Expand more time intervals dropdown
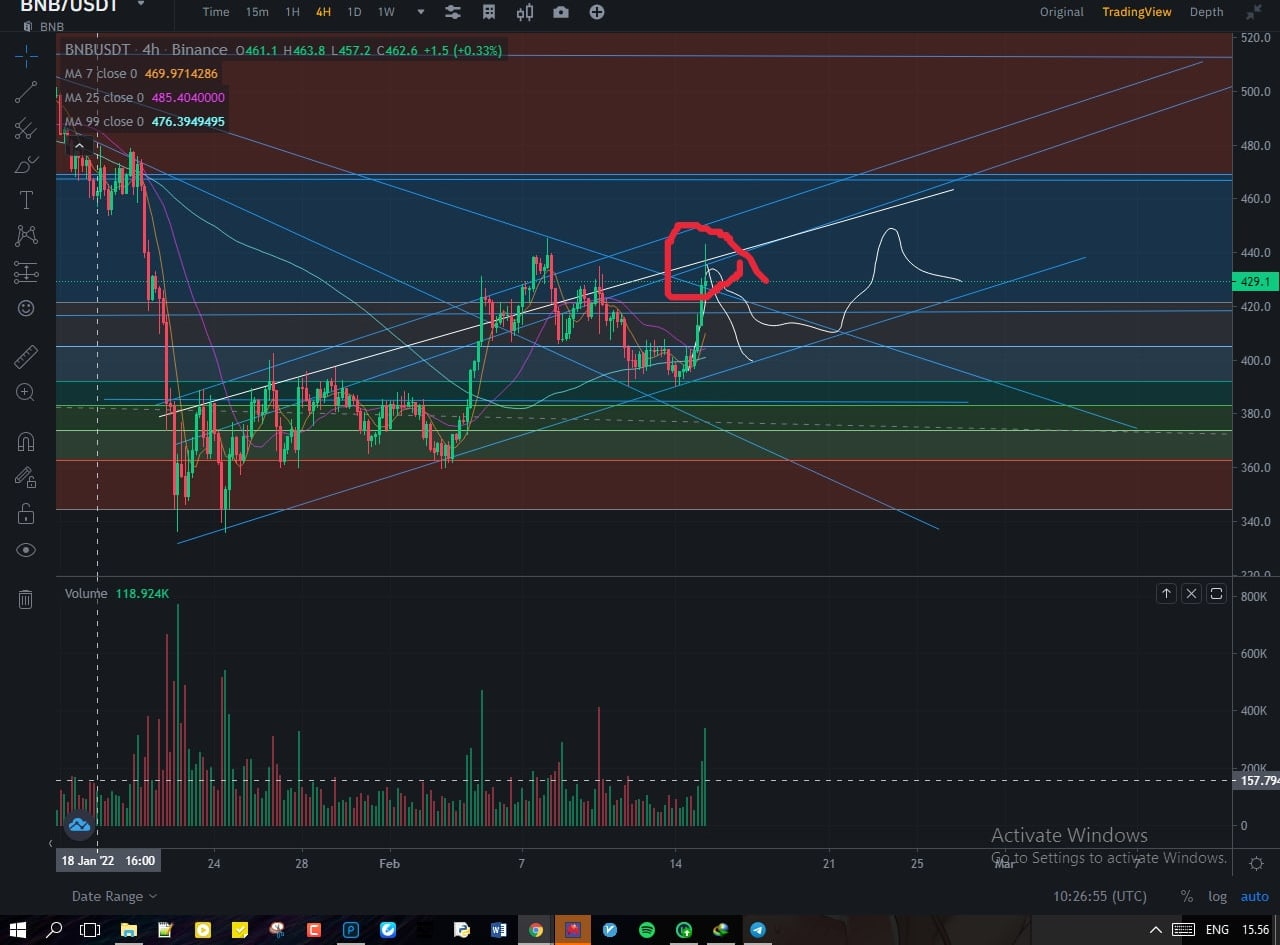 tap(420, 12)
